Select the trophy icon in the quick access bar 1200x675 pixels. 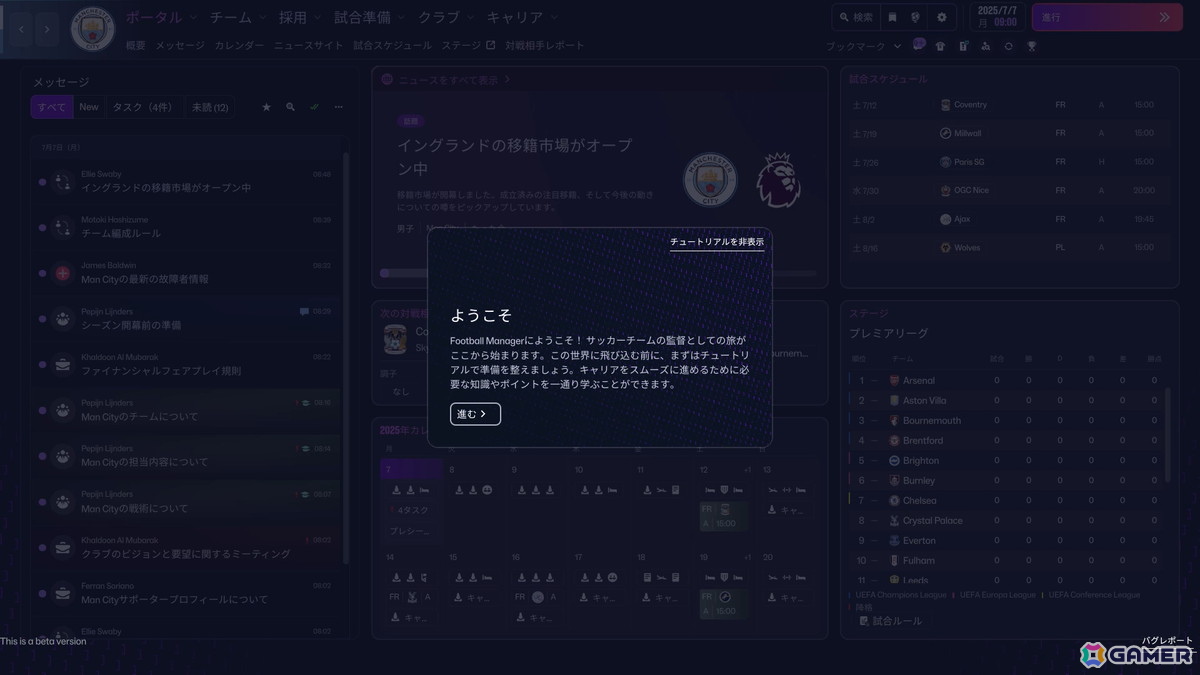1031,46
